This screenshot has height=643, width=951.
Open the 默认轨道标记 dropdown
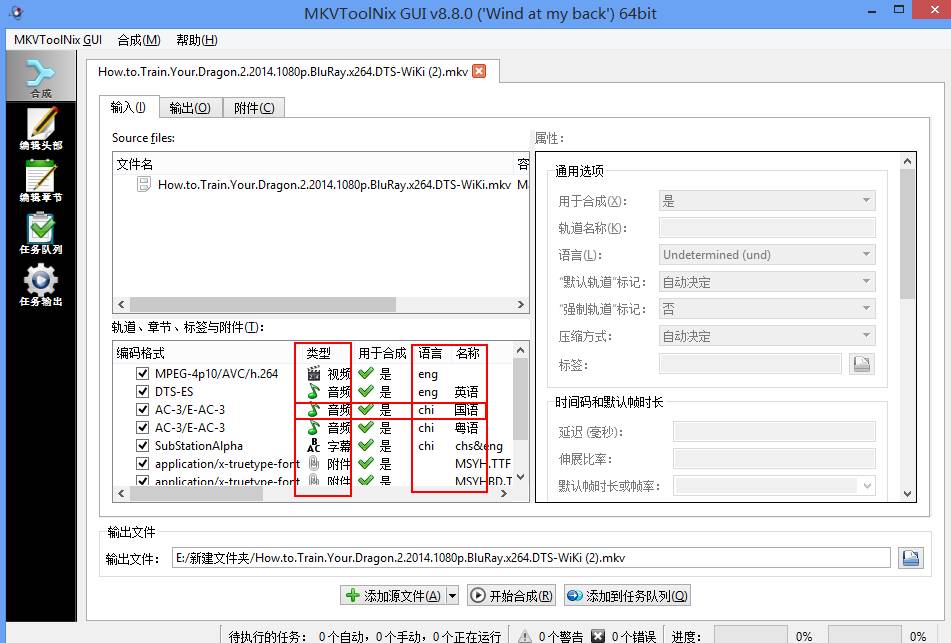pos(767,282)
